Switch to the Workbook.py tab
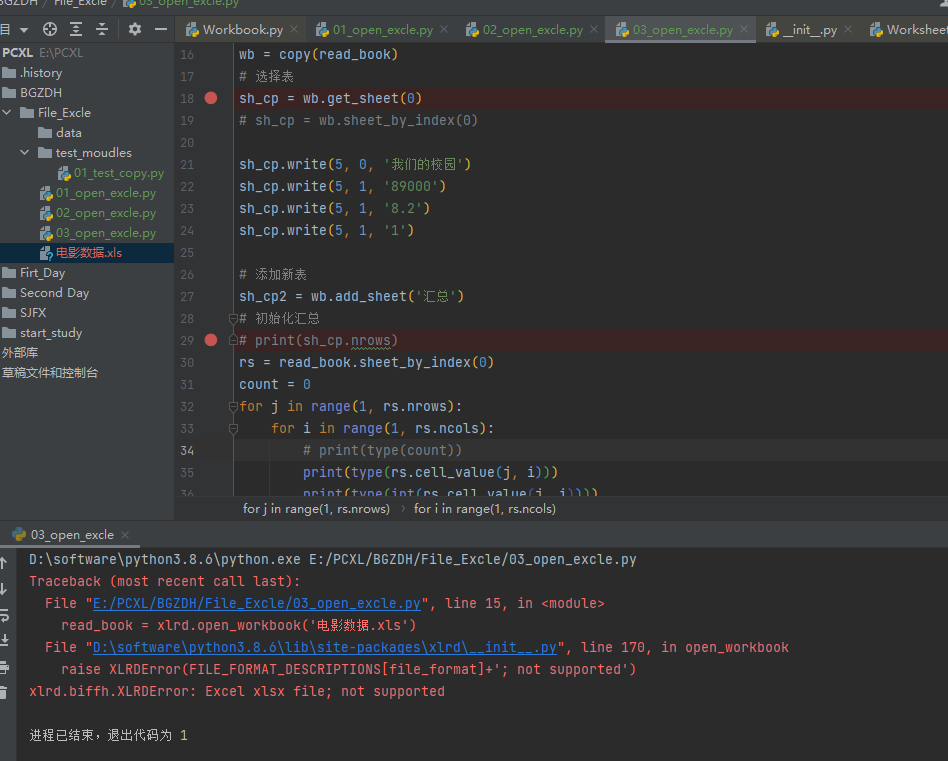The image size is (948, 761). pos(242,30)
